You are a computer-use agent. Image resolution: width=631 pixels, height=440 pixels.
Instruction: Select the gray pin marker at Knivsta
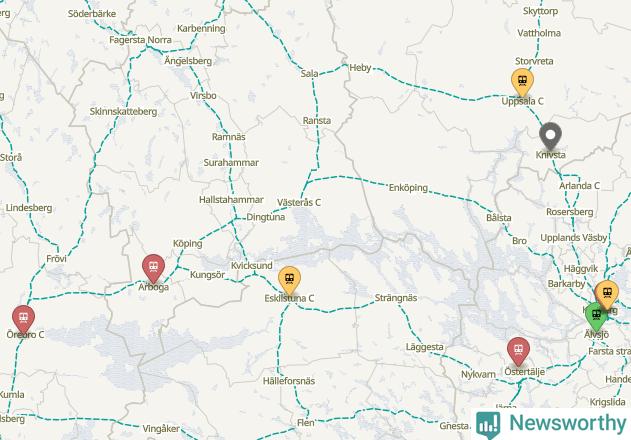(550, 136)
